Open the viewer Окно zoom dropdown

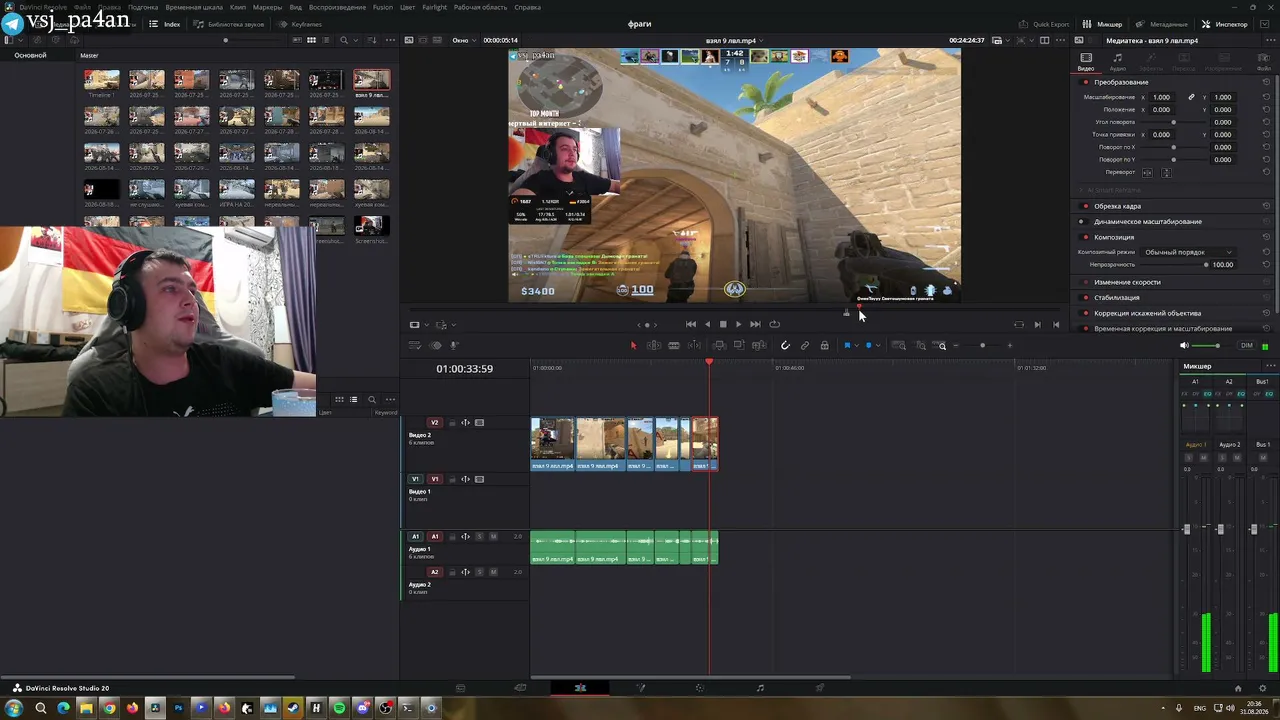(x=464, y=41)
